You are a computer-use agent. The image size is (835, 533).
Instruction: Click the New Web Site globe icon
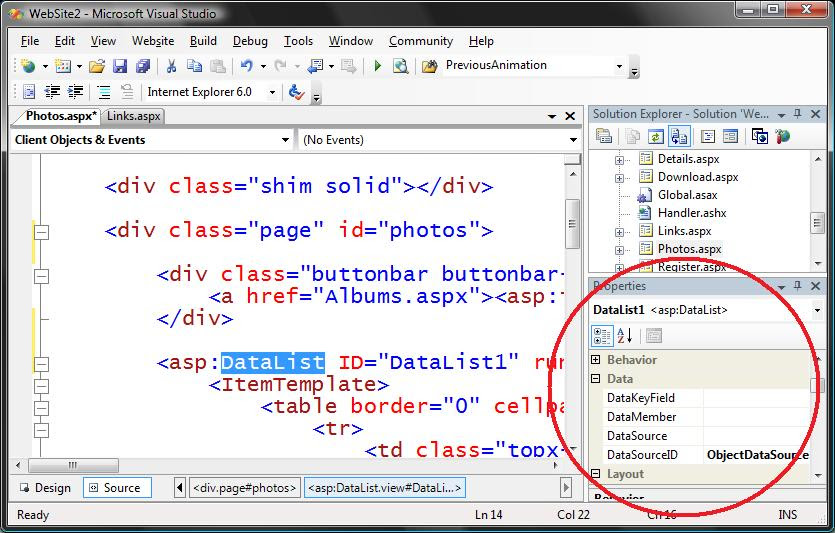(28, 66)
